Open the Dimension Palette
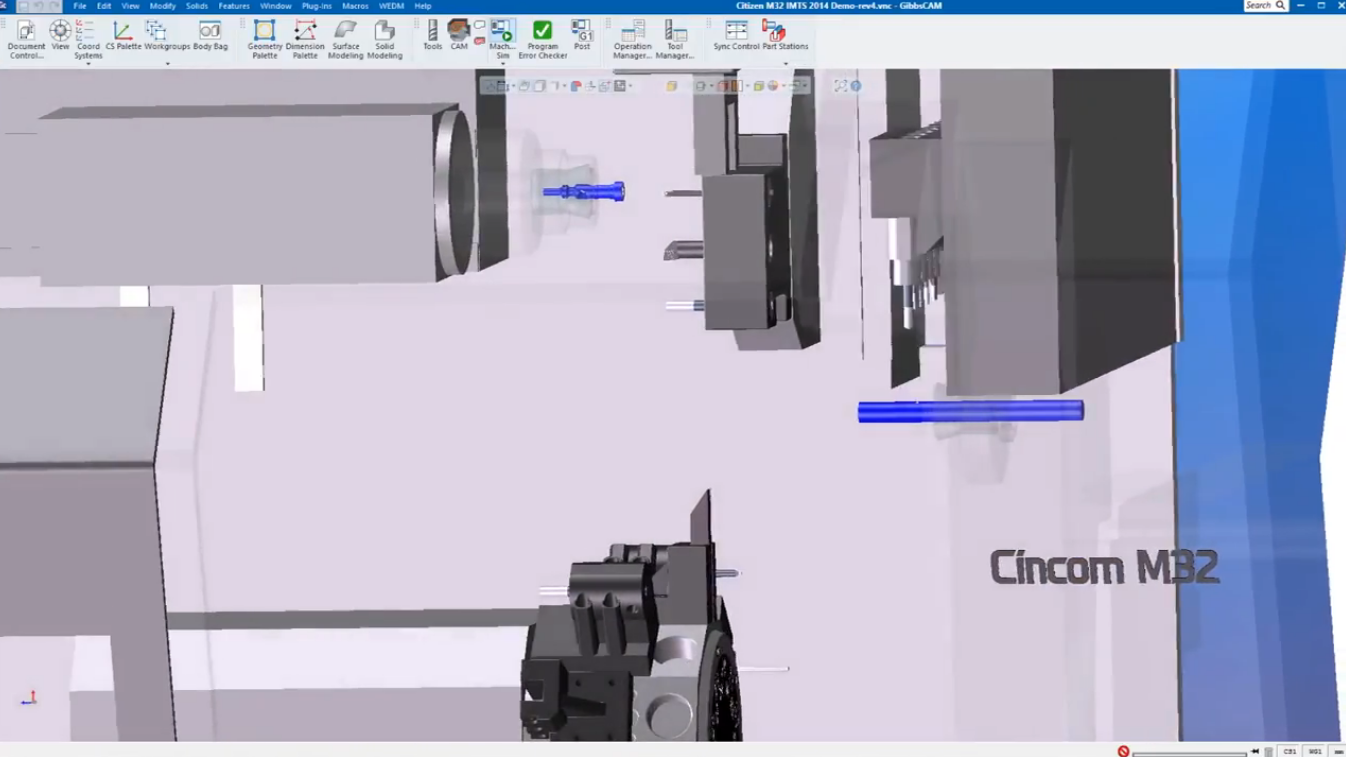 [x=305, y=39]
